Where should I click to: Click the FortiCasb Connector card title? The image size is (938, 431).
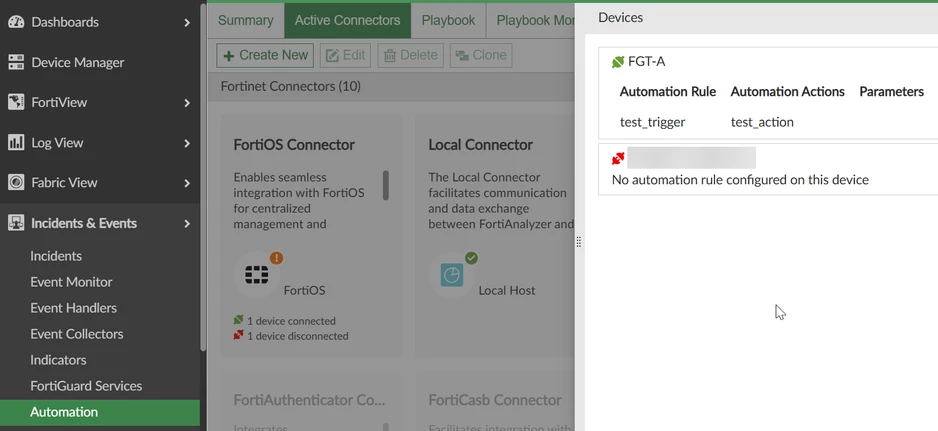(495, 400)
